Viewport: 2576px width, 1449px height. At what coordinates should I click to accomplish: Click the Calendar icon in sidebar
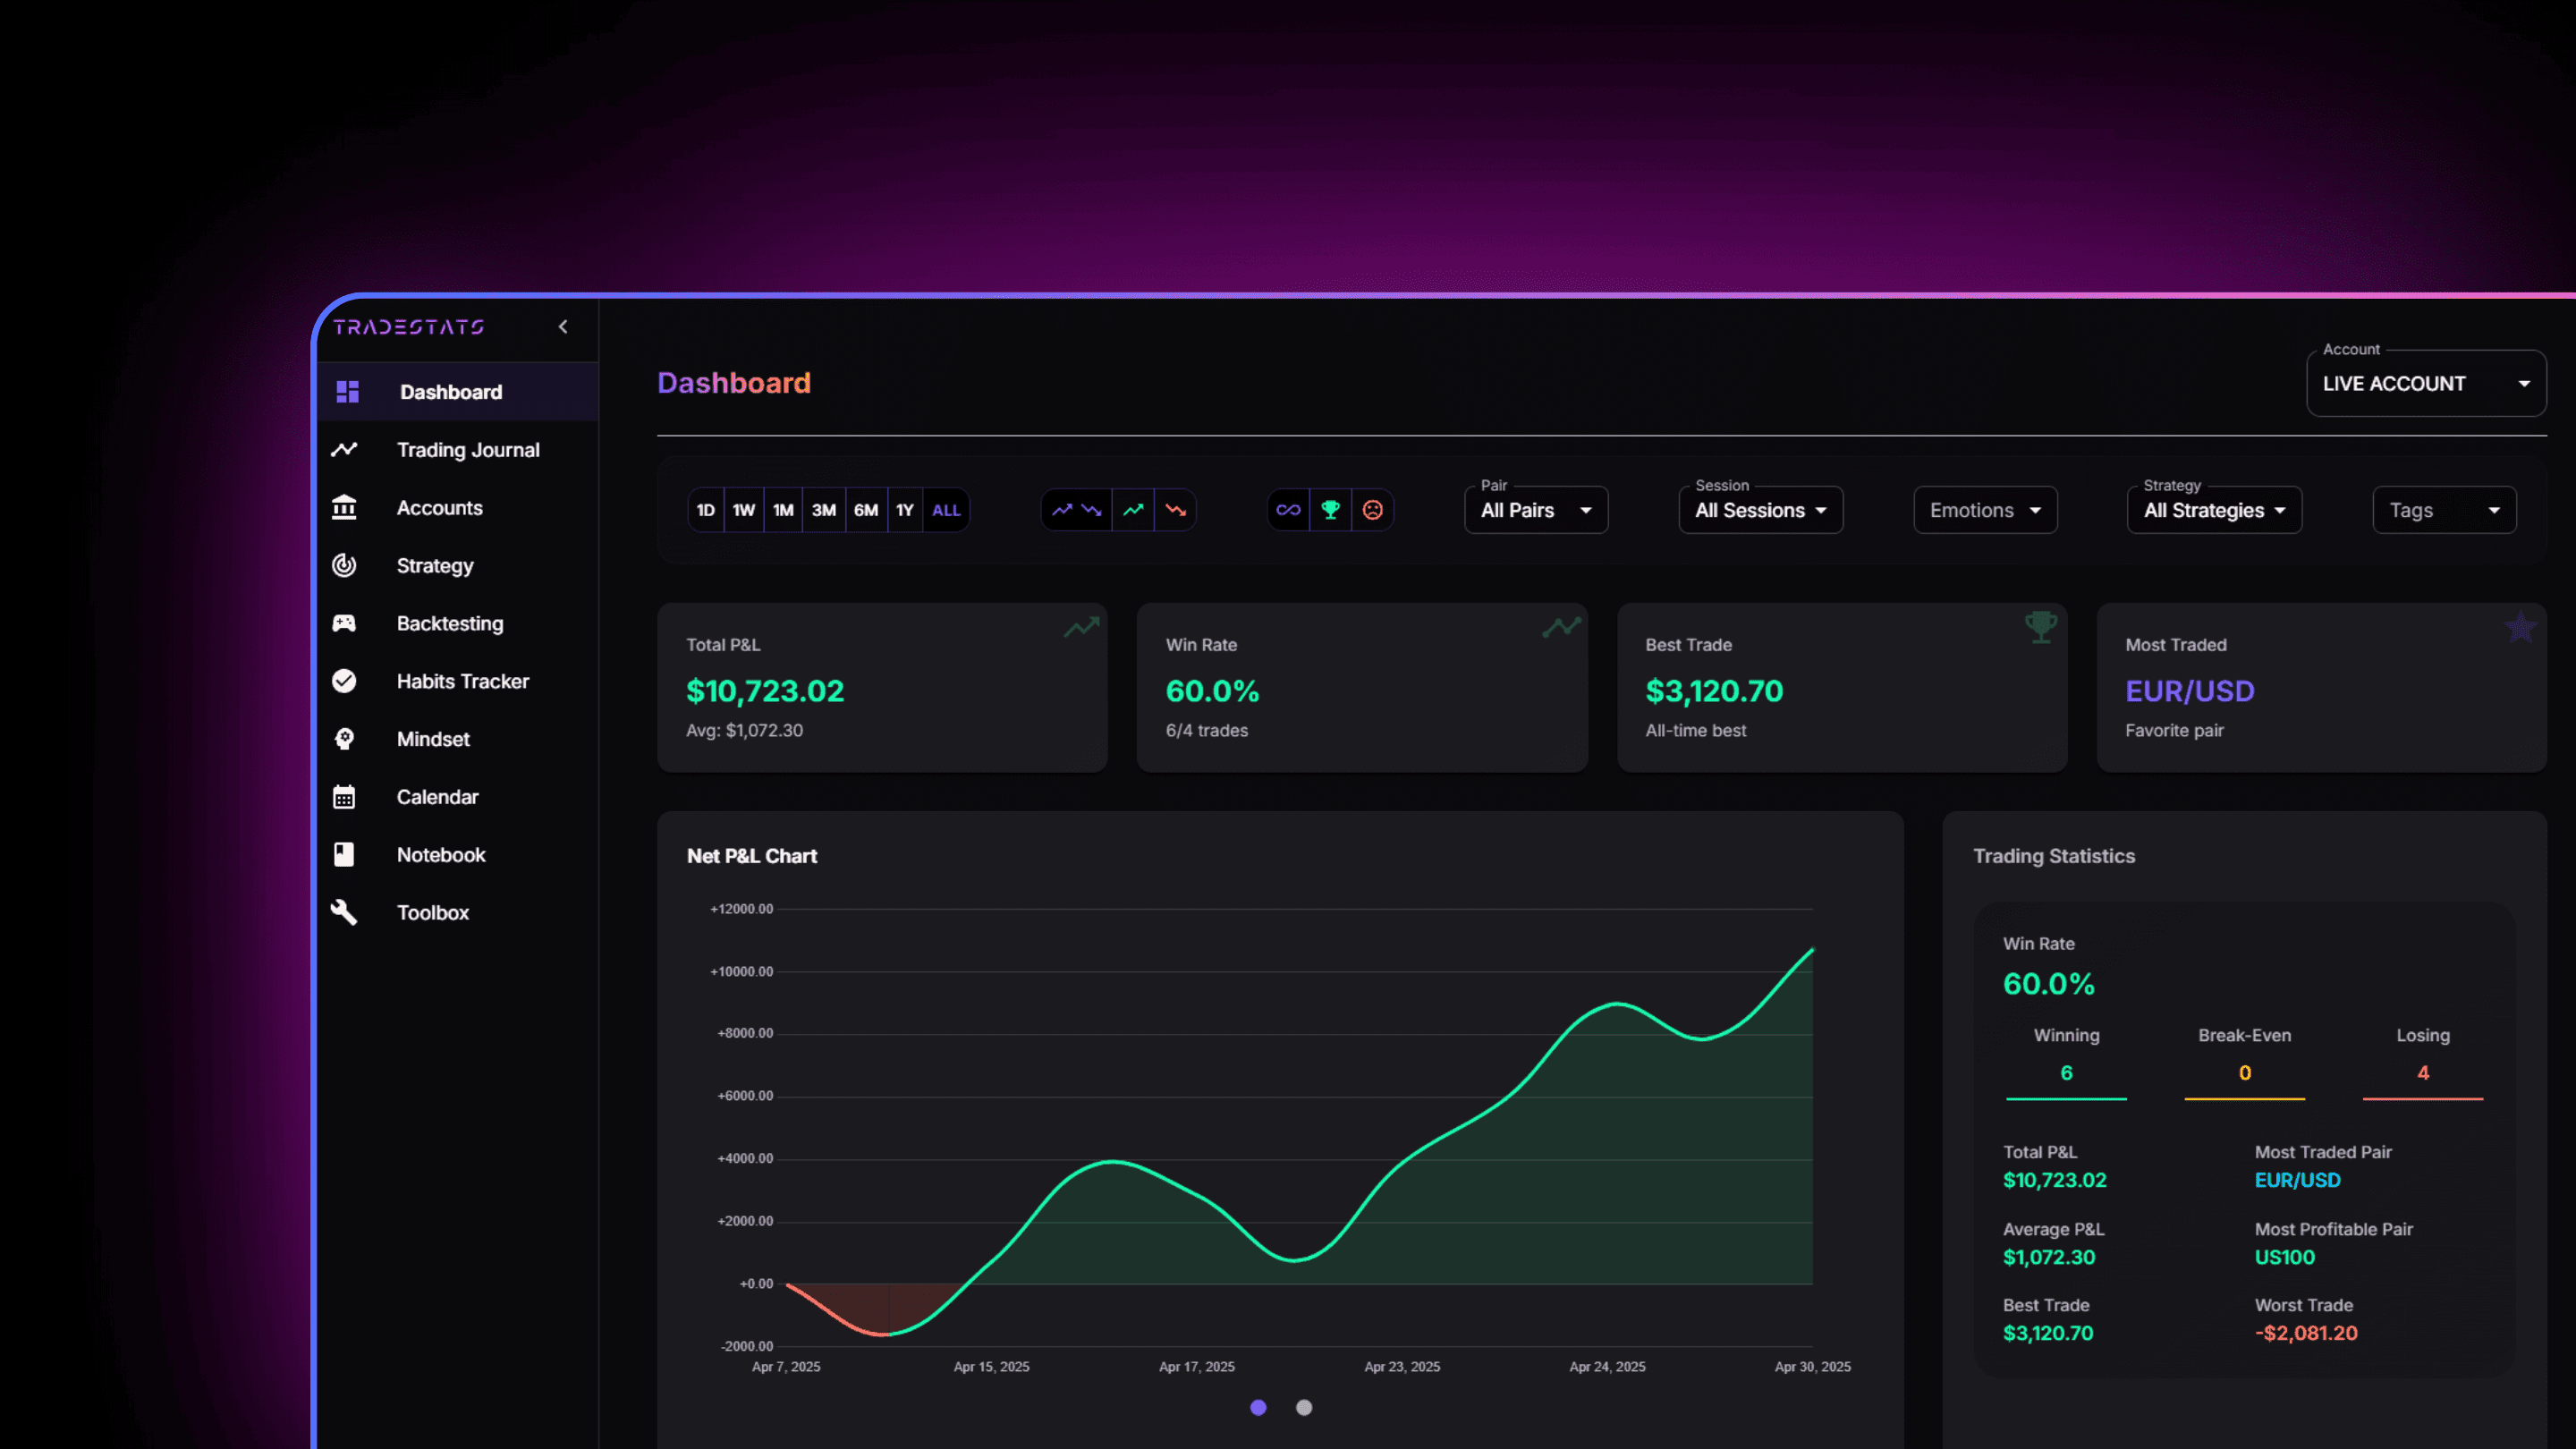pos(344,797)
